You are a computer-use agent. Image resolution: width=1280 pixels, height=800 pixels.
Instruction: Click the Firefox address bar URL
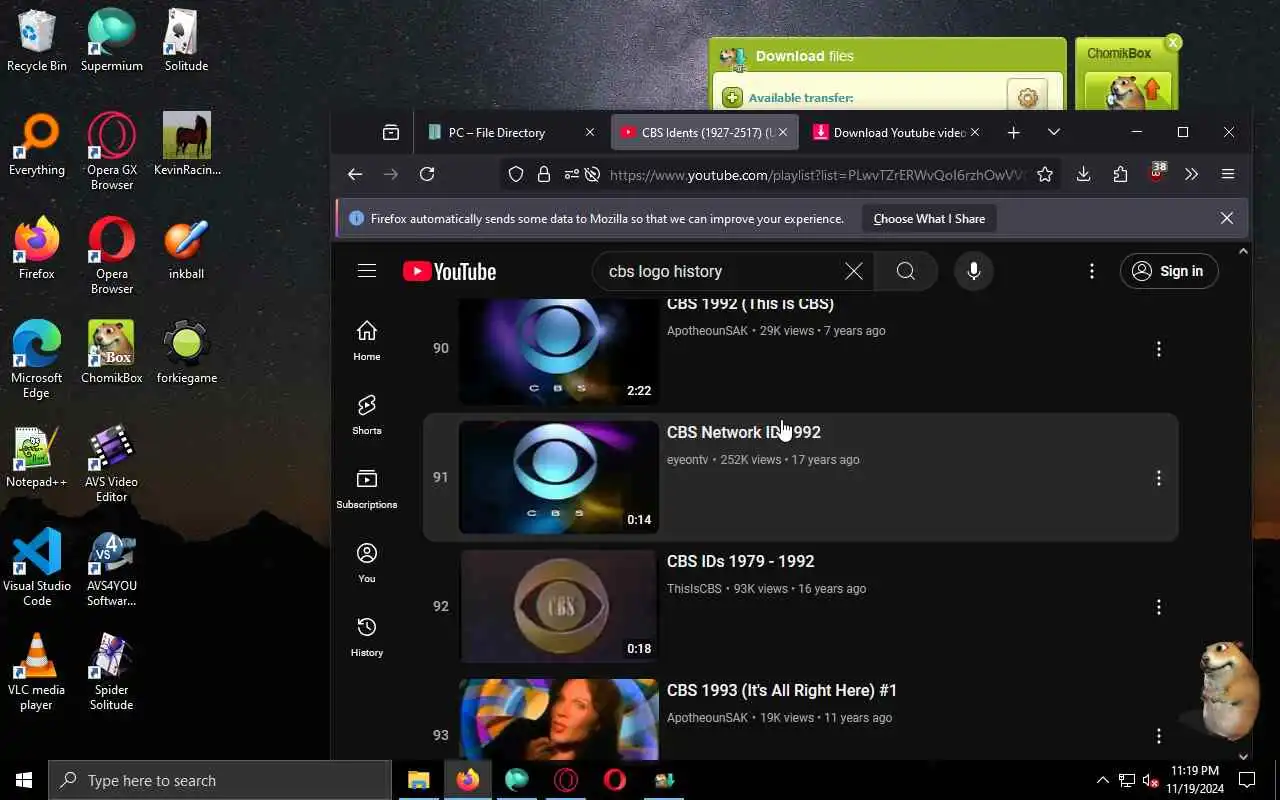coord(817,175)
